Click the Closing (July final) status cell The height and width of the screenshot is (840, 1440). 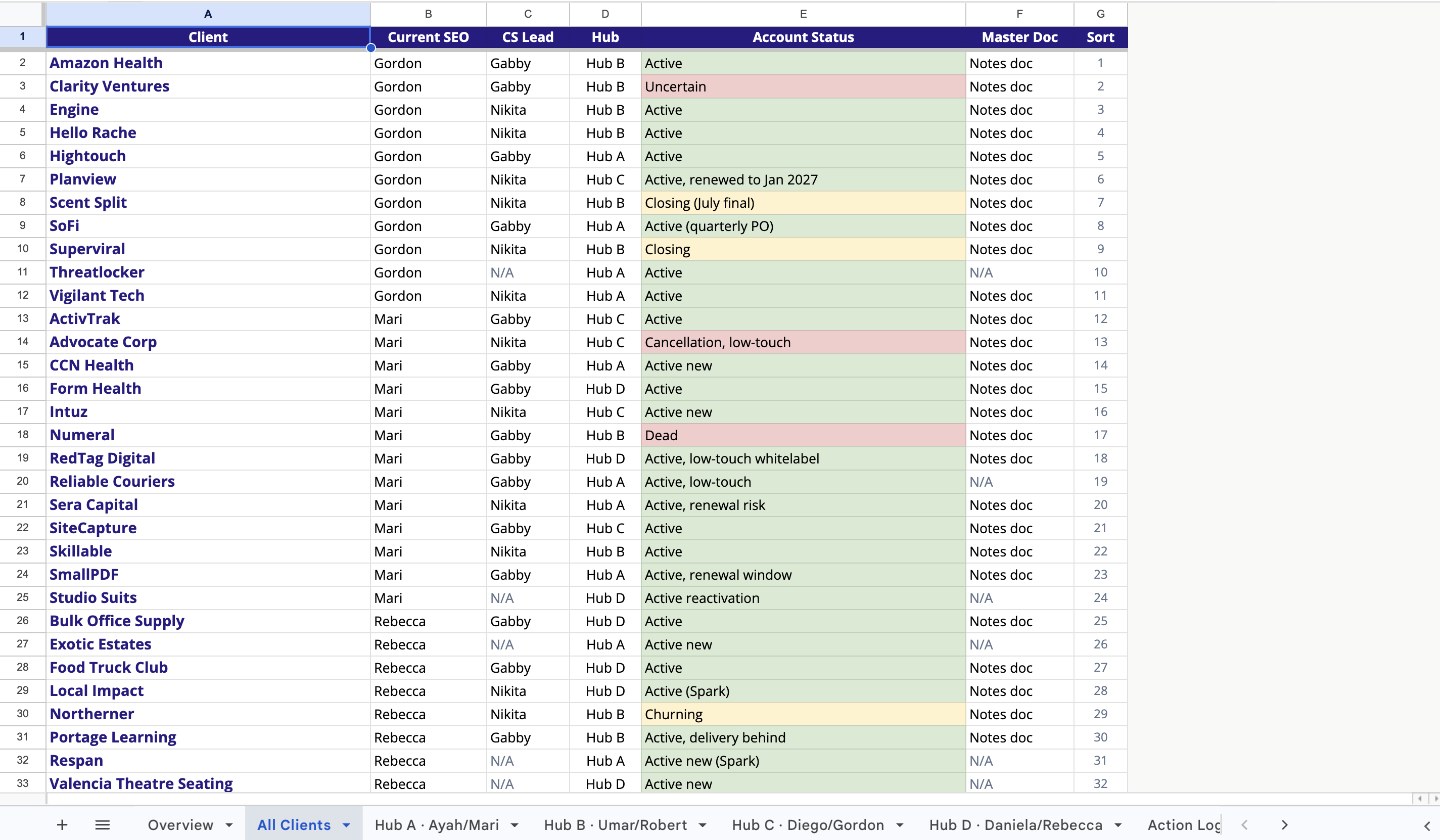click(803, 203)
